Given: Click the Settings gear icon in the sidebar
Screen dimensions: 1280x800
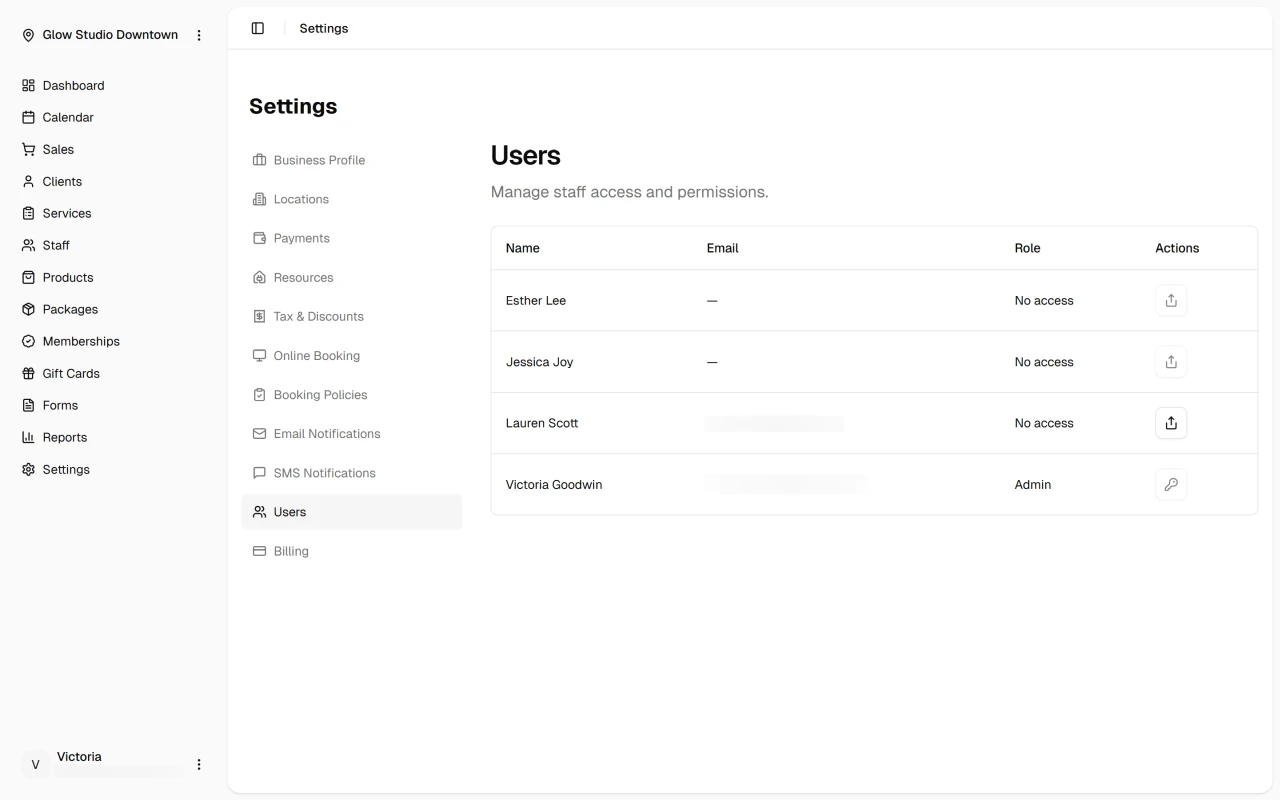Looking at the screenshot, I should pyautogui.click(x=28, y=469).
